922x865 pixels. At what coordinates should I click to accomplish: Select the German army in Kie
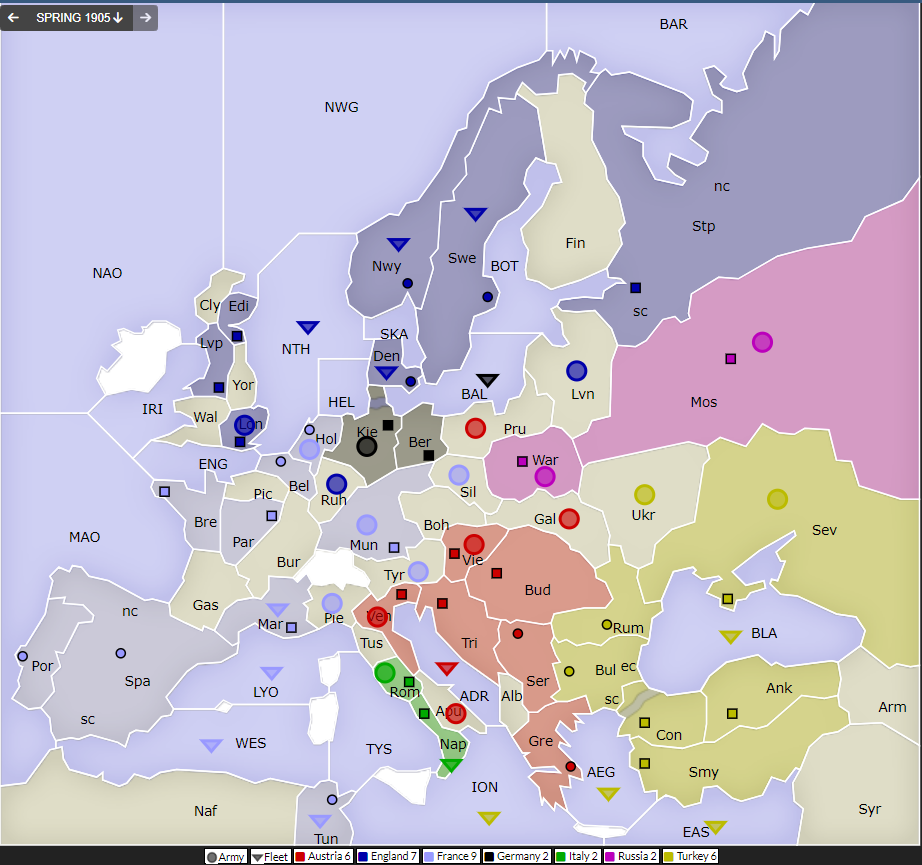(367, 446)
